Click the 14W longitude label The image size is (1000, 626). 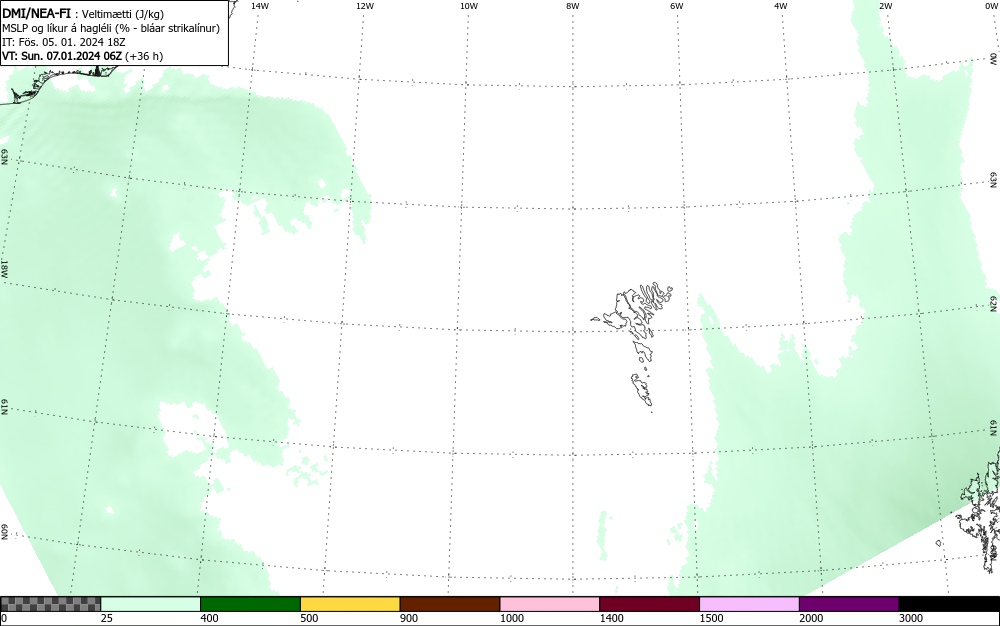point(260,6)
